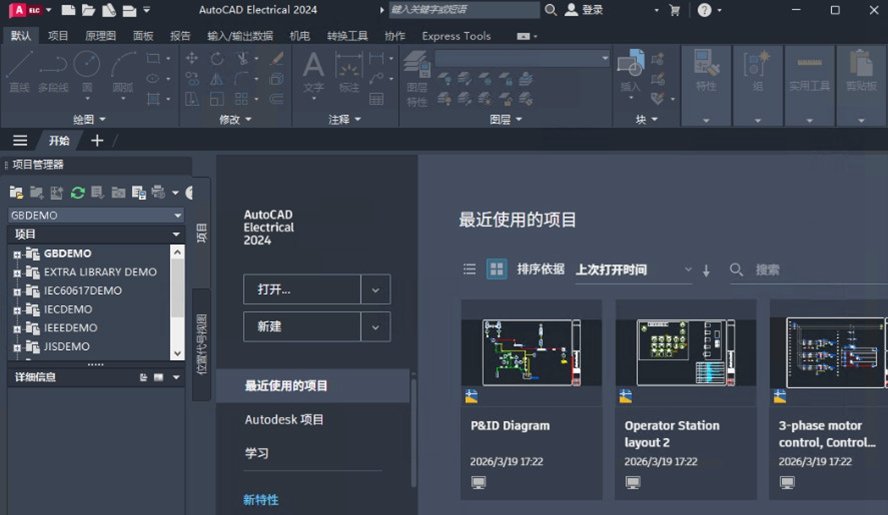888x515 pixels.
Task: Select the Arc (圆弧) draw tool
Action: [x=123, y=74]
